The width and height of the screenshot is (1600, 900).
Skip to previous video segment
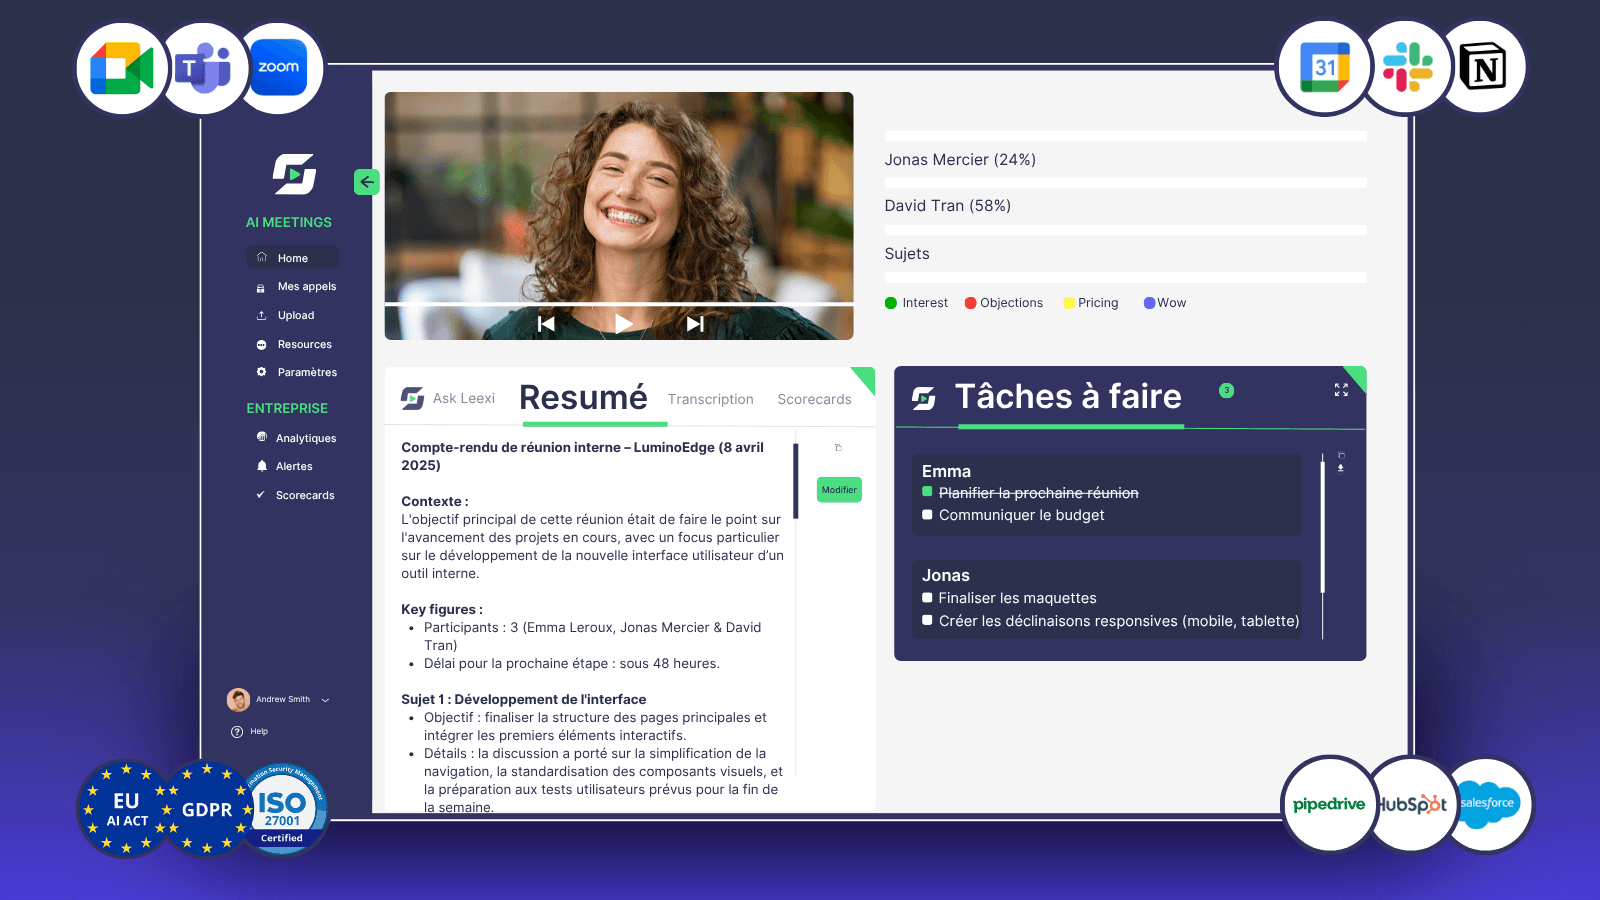click(546, 323)
